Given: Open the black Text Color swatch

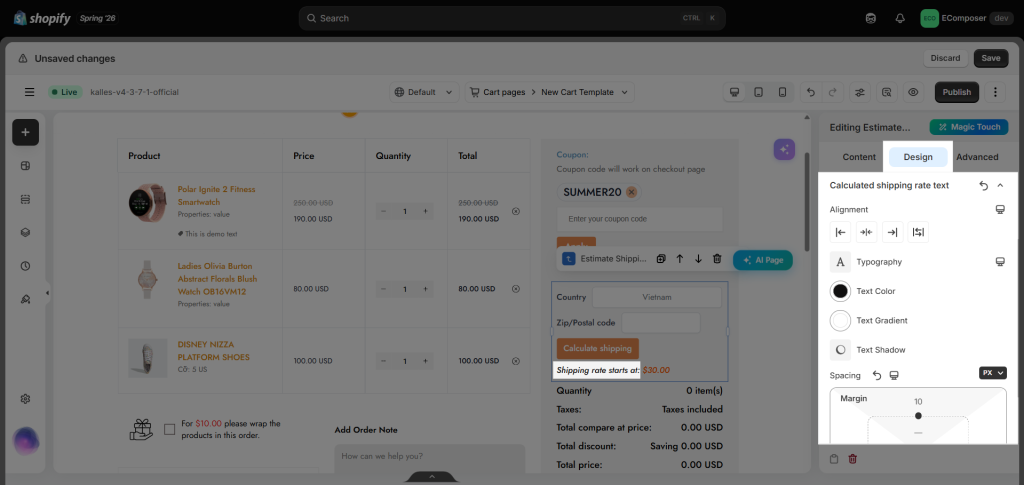Looking at the screenshot, I should click(x=840, y=291).
